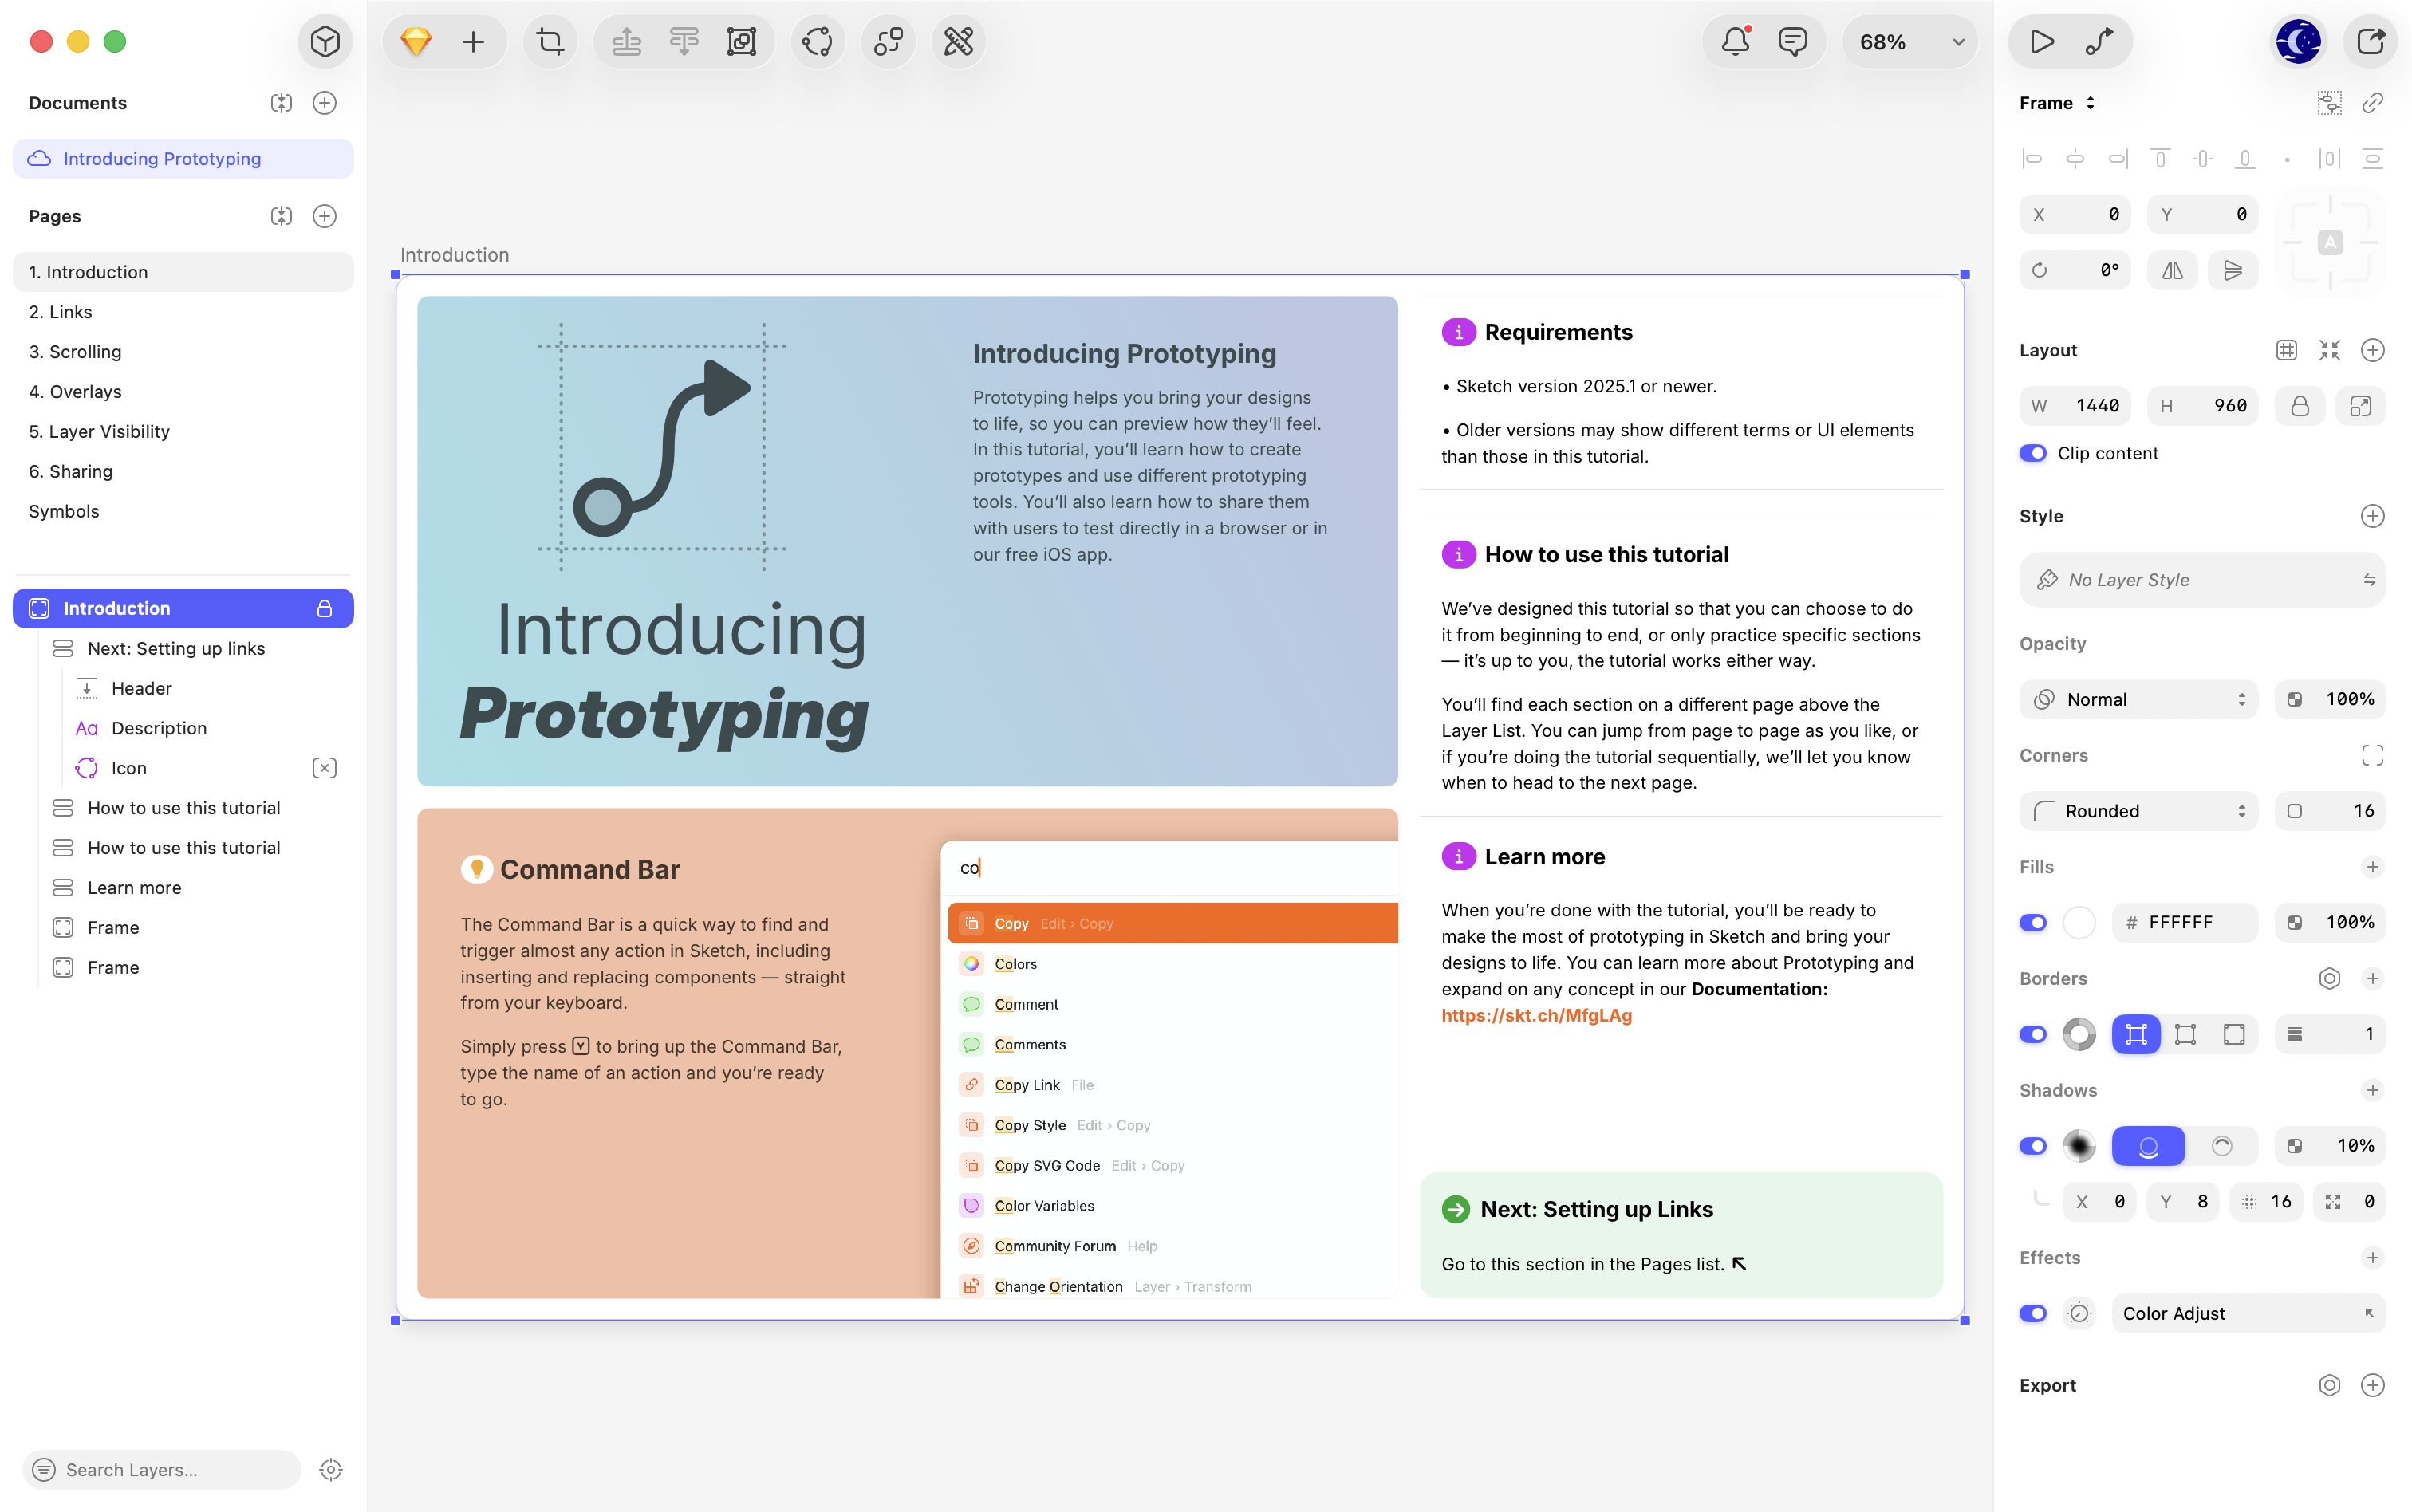Viewport: 2412px width, 1512px height.
Task: Turn off the shadow toggle
Action: click(x=2033, y=1146)
